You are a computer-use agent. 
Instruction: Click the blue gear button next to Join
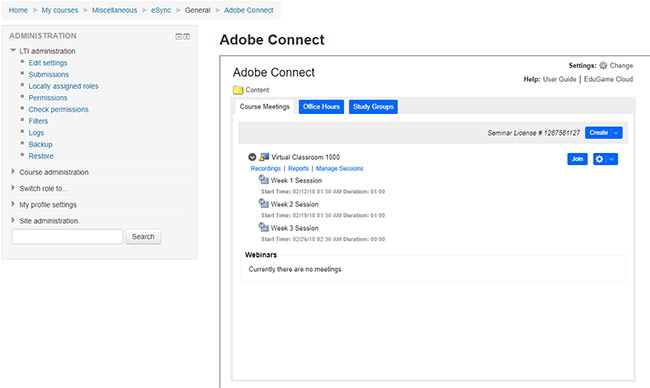click(x=599, y=159)
